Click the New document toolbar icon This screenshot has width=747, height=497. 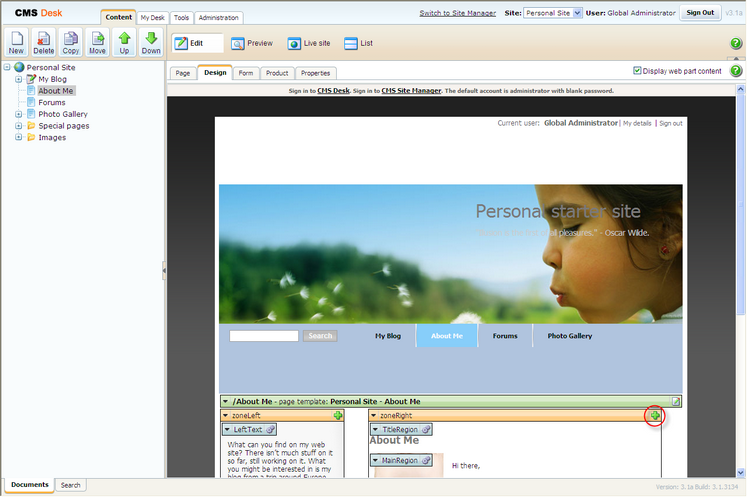[x=17, y=42]
